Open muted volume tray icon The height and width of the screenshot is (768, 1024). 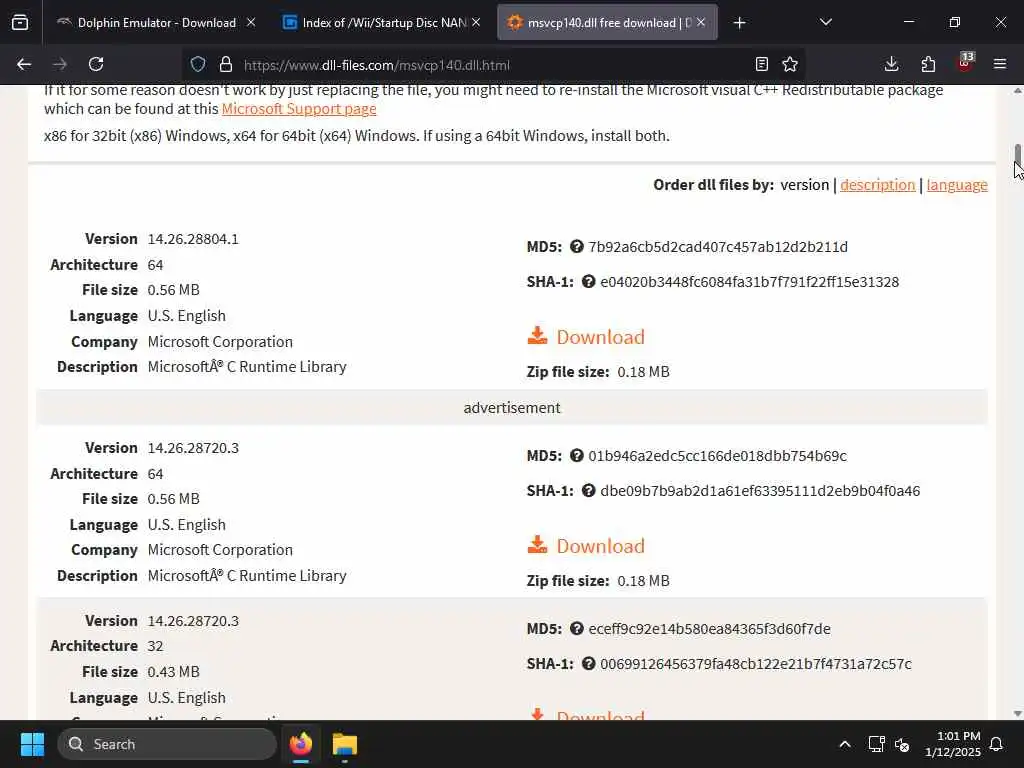[902, 744]
